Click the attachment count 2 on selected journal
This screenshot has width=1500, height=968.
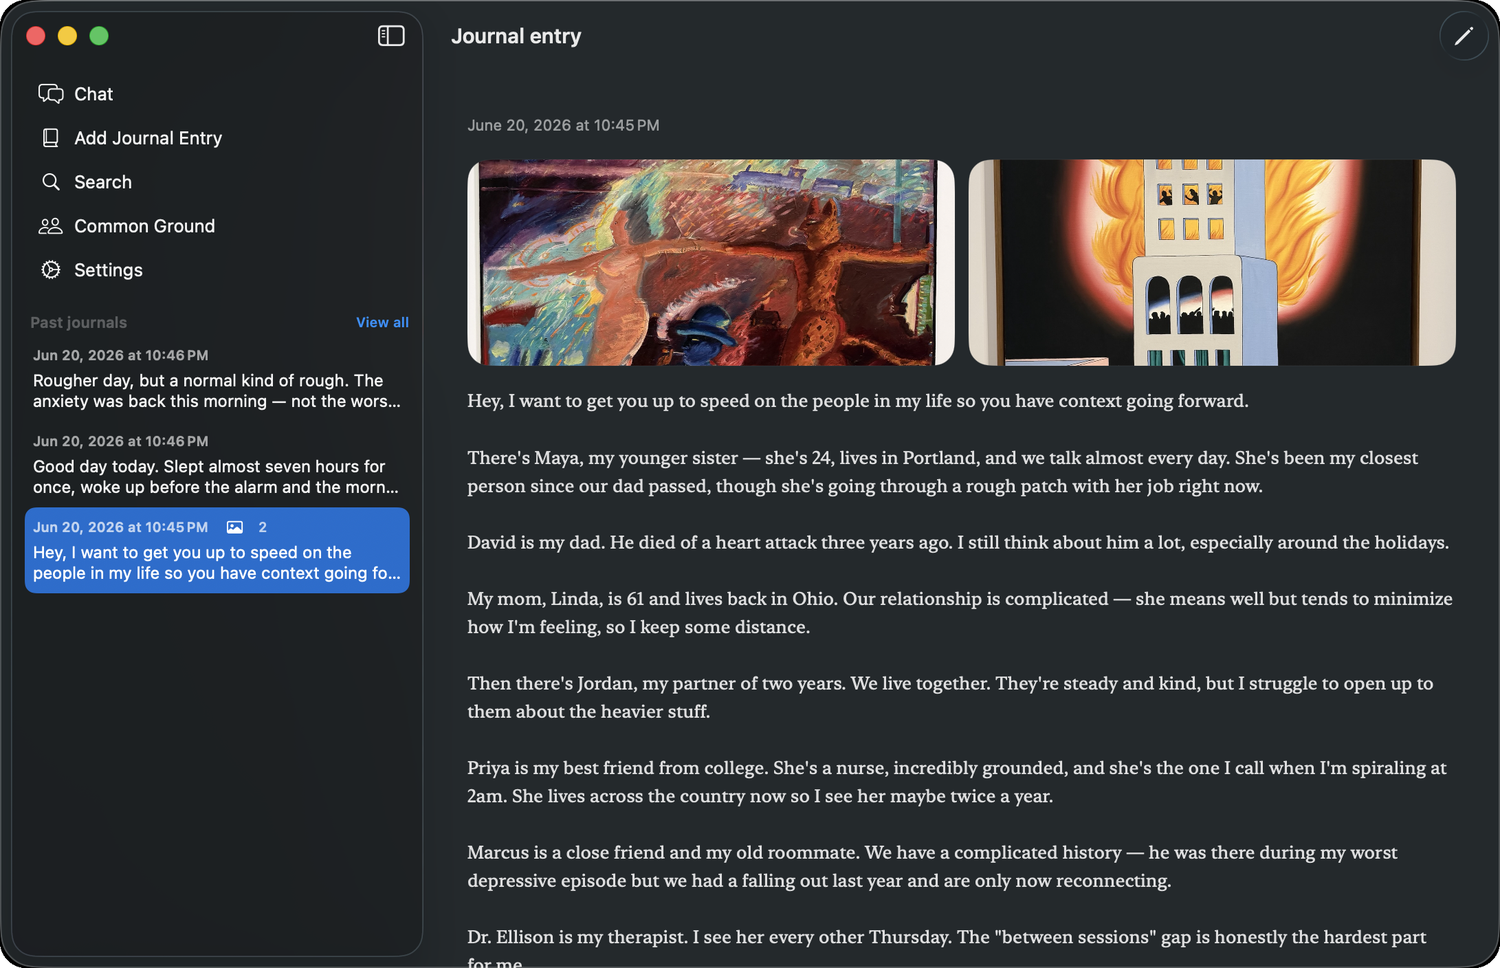pyautogui.click(x=263, y=527)
